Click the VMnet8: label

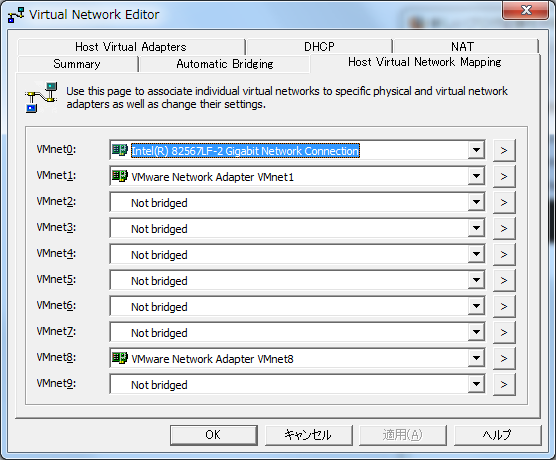(56, 357)
